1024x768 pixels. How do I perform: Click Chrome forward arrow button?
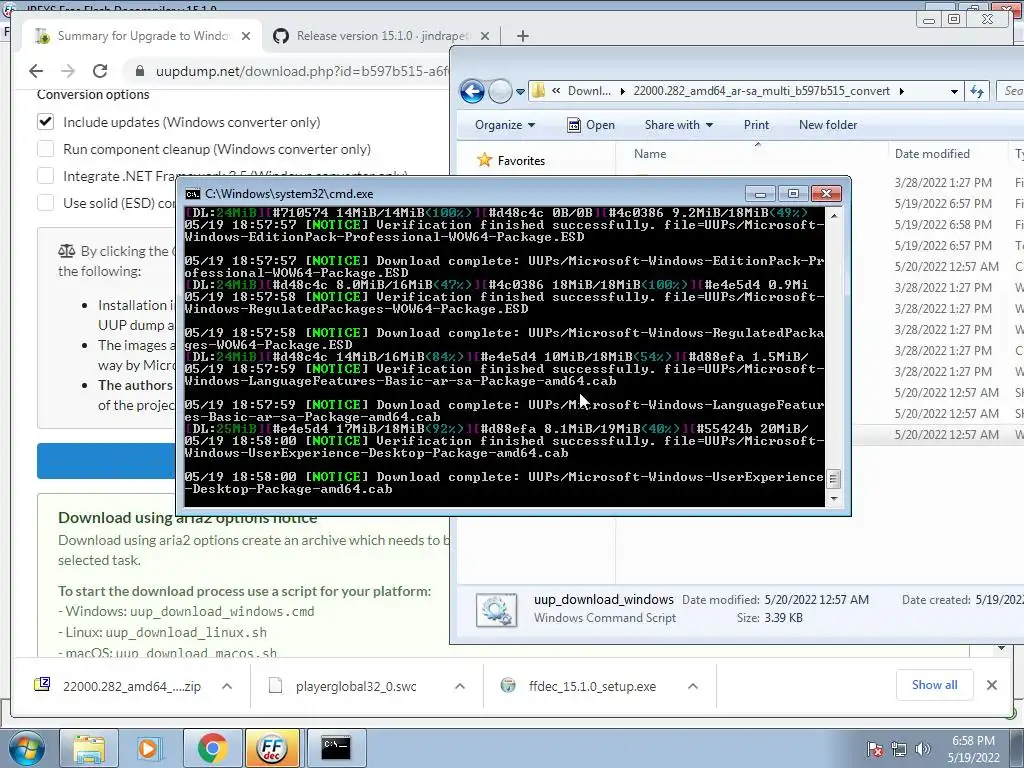click(68, 71)
